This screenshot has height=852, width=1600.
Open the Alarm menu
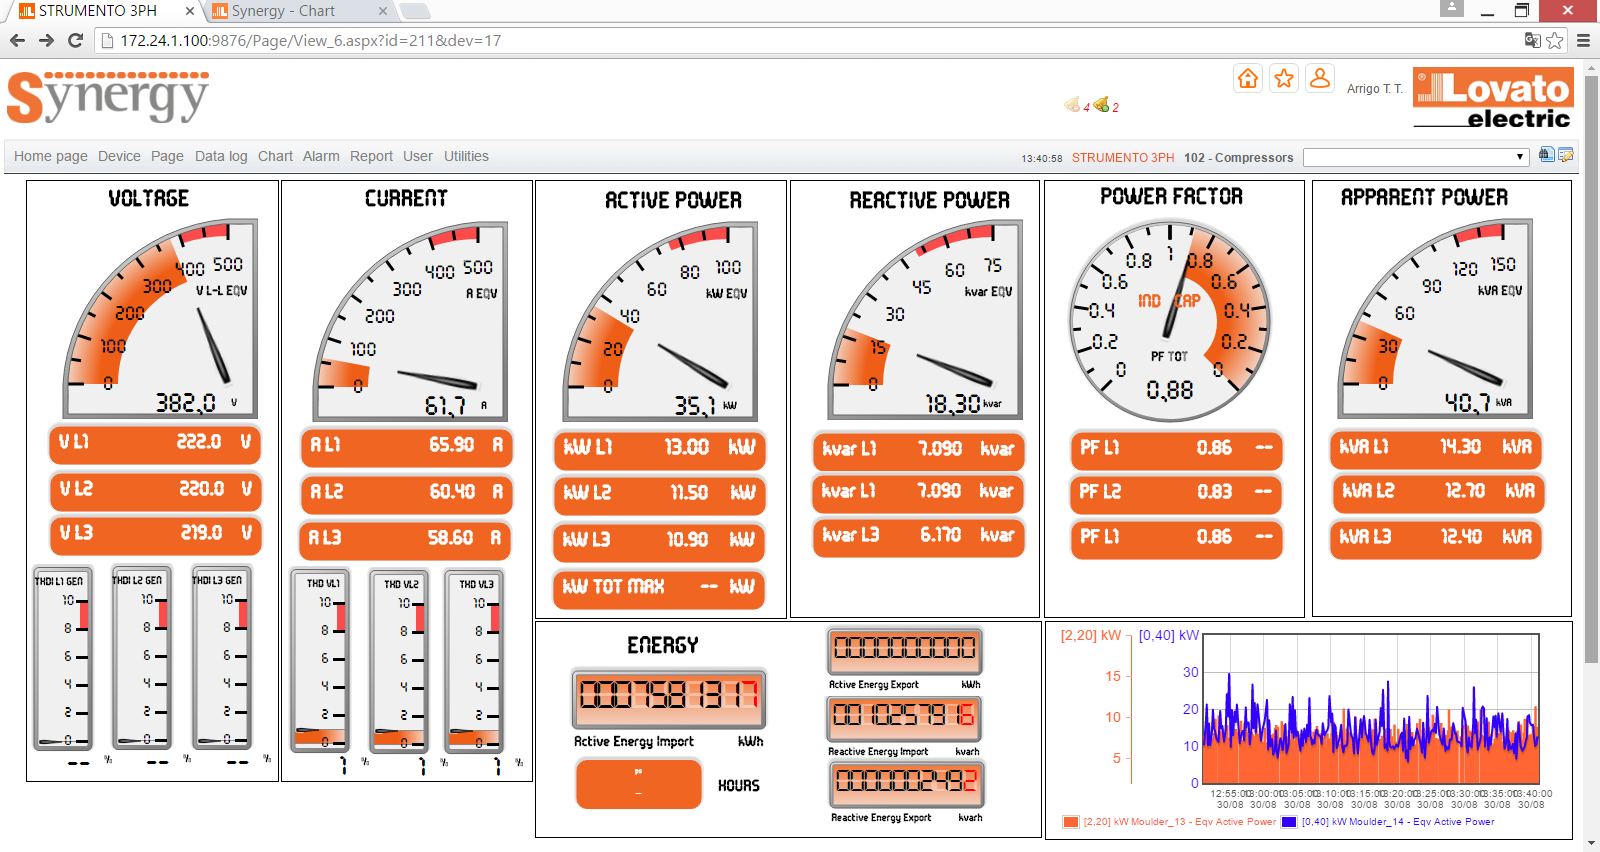(321, 156)
